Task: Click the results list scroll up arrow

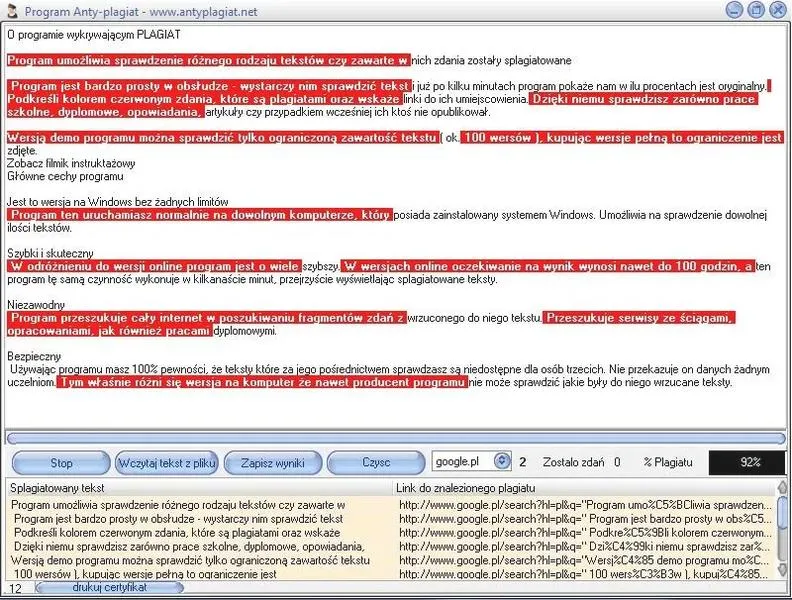Action: coord(782,487)
